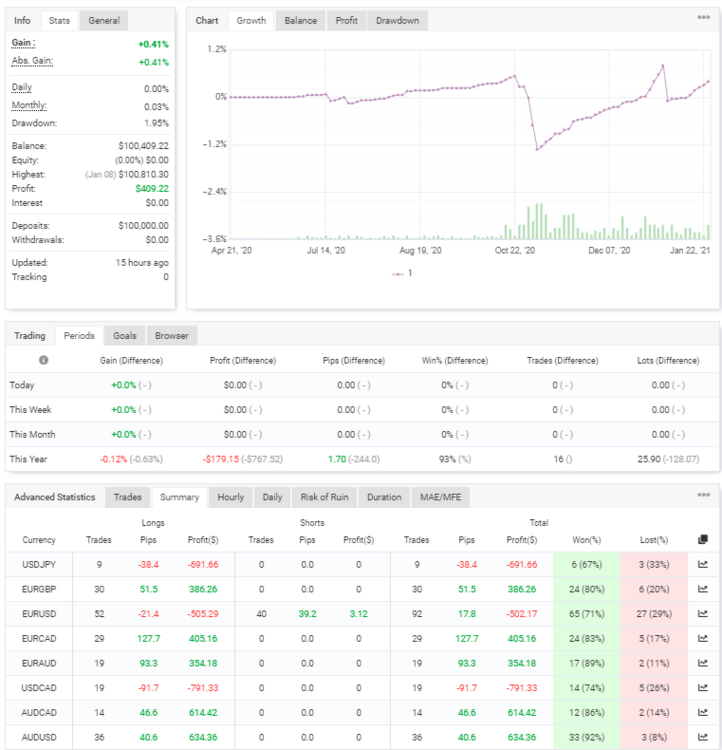Open the Browser tab
722x750 pixels.
[171, 336]
